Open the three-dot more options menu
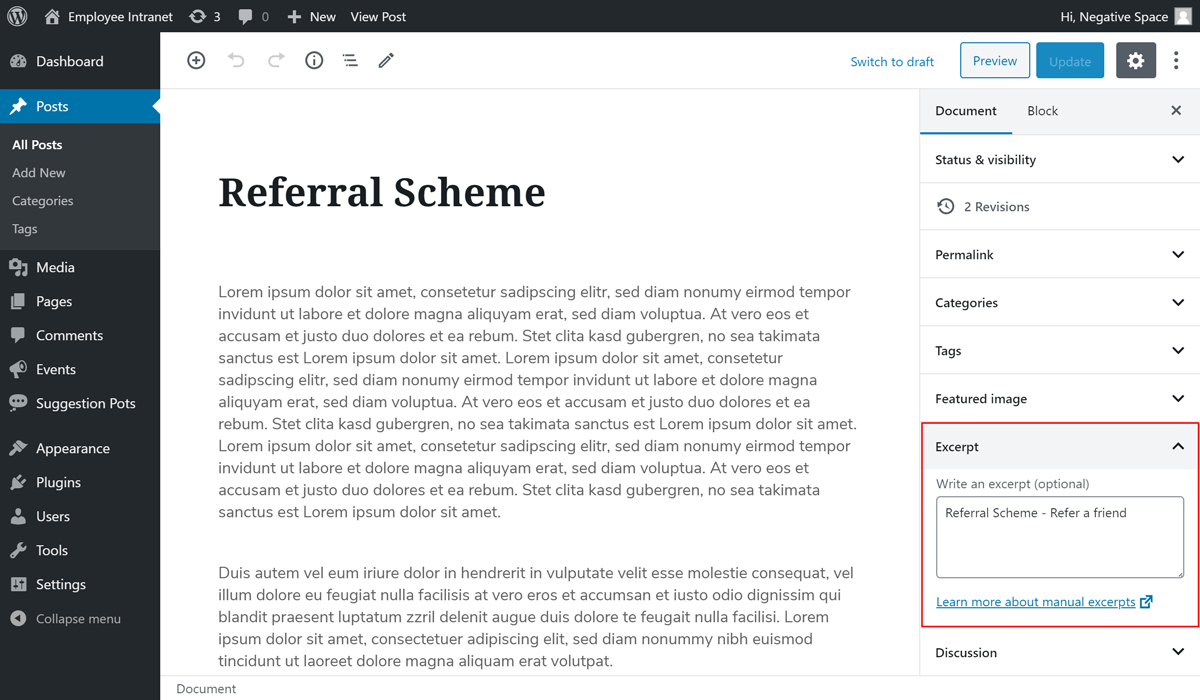The image size is (1200, 700). pyautogui.click(x=1176, y=61)
